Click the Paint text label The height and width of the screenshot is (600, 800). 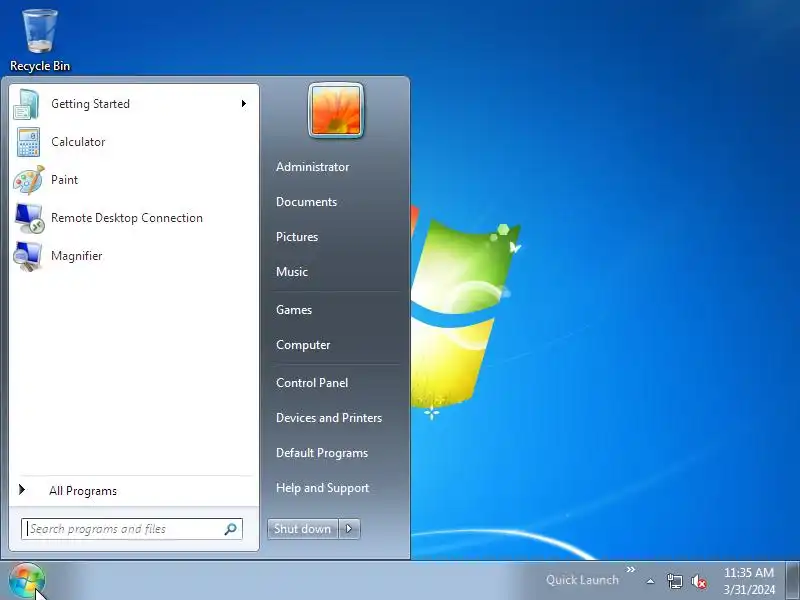pos(64,180)
